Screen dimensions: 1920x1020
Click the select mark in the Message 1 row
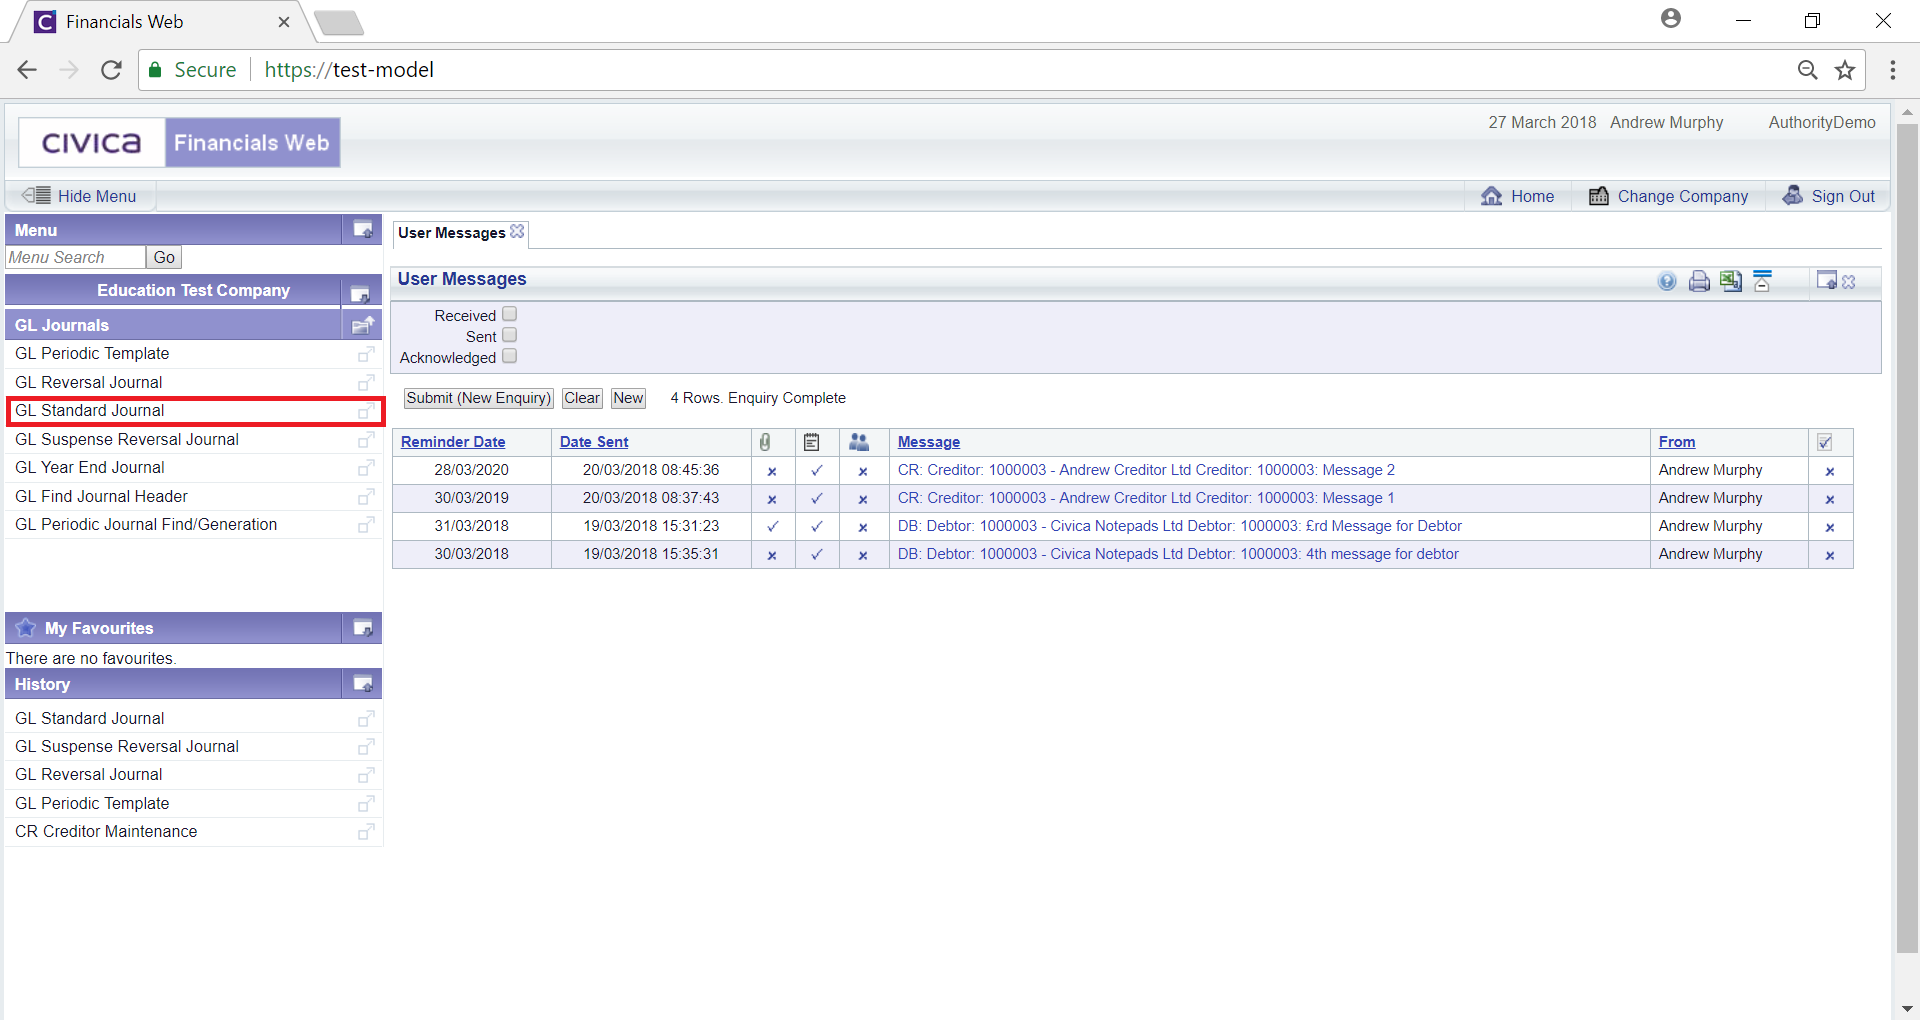1830,499
